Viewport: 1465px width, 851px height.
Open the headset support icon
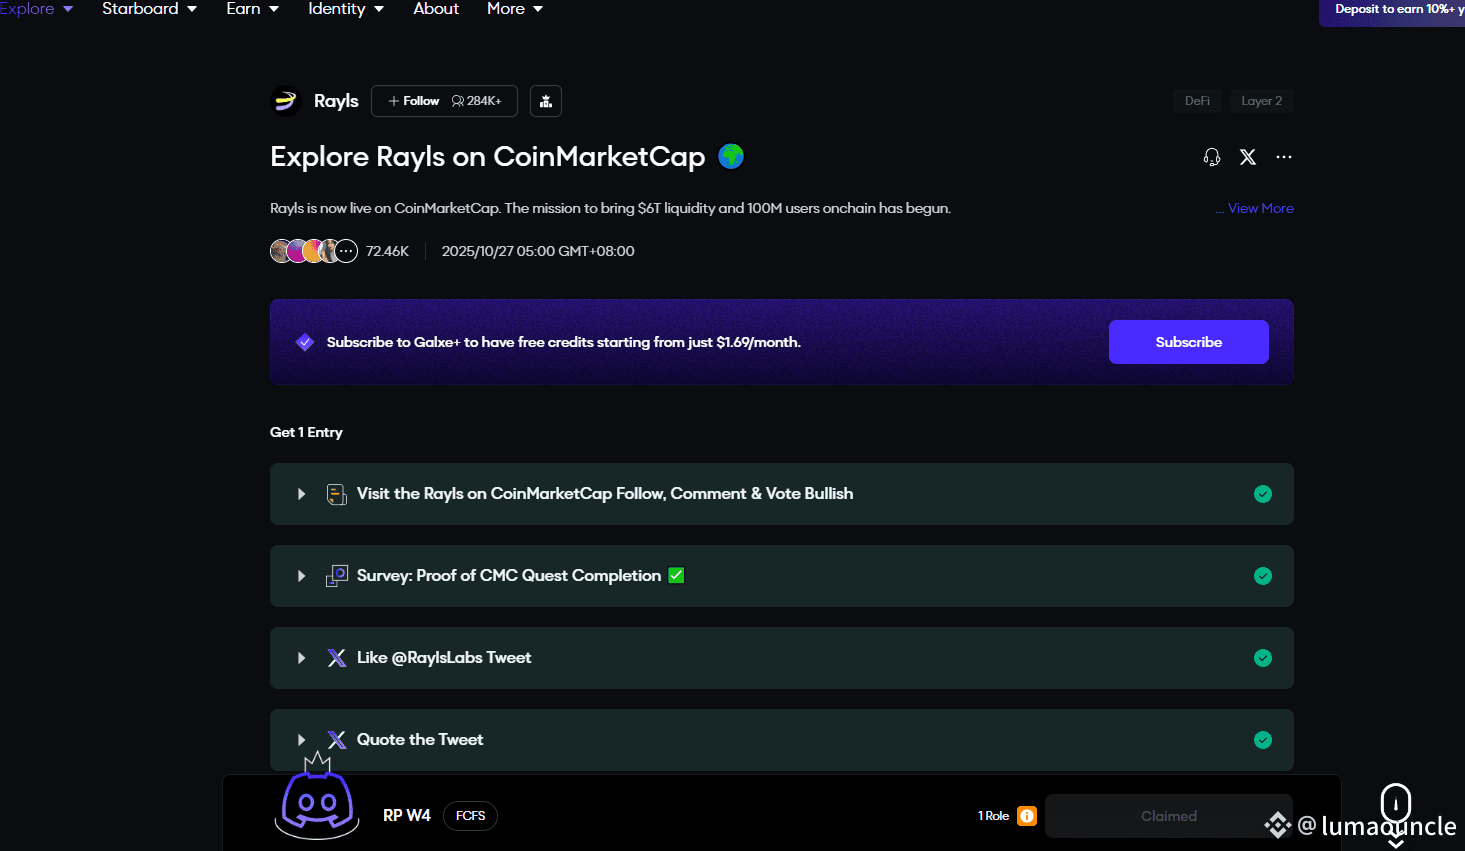click(x=1211, y=157)
